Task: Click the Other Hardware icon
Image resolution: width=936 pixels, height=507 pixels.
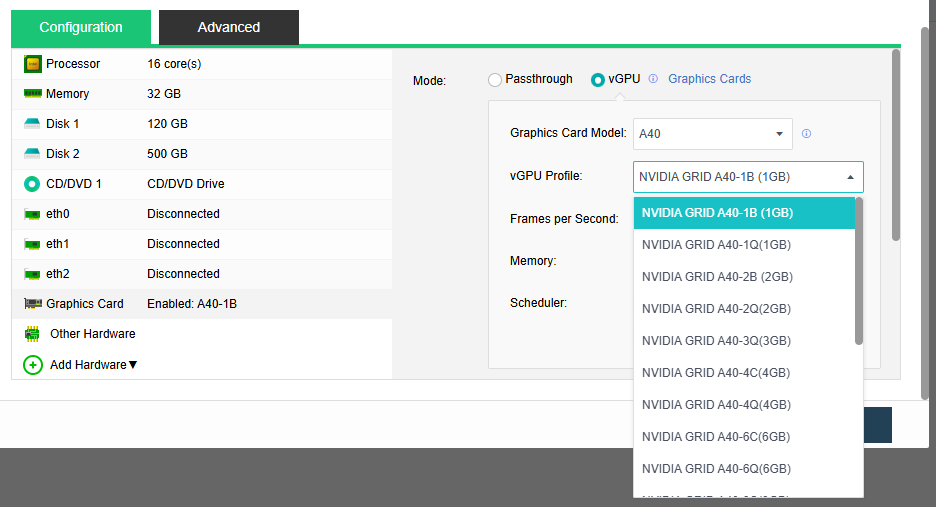Action: [x=32, y=334]
